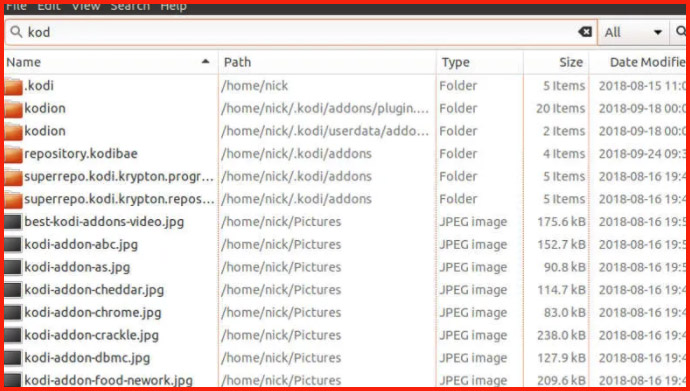690x391 pixels.
Task: Select folder icon of kodion in userdata path
Action: (x=14, y=132)
